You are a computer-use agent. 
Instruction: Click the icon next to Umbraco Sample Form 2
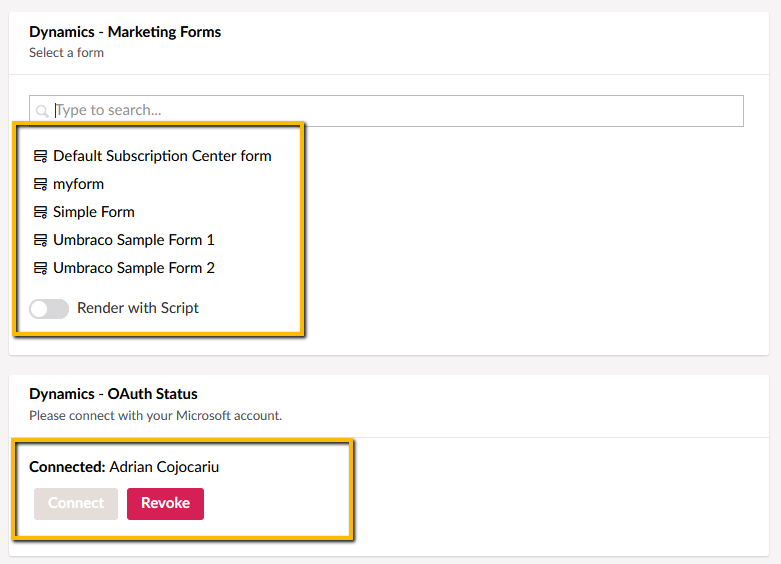[41, 269]
